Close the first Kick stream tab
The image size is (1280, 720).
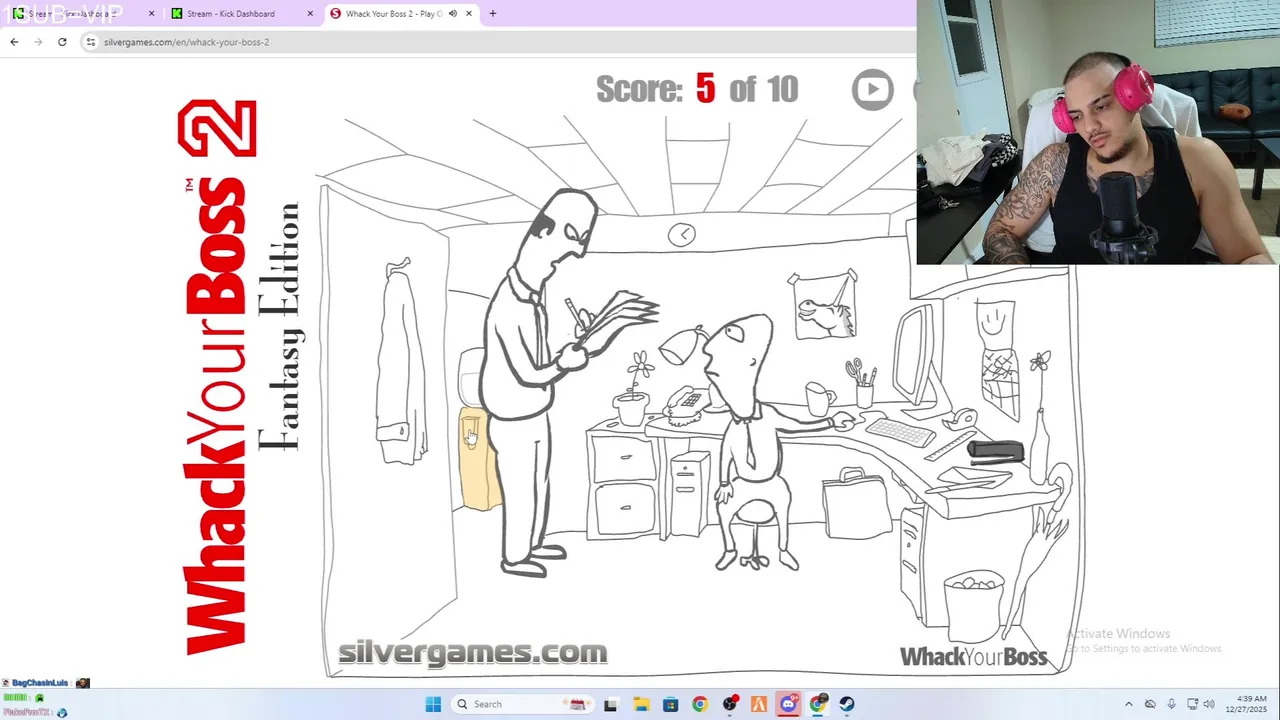click(152, 14)
